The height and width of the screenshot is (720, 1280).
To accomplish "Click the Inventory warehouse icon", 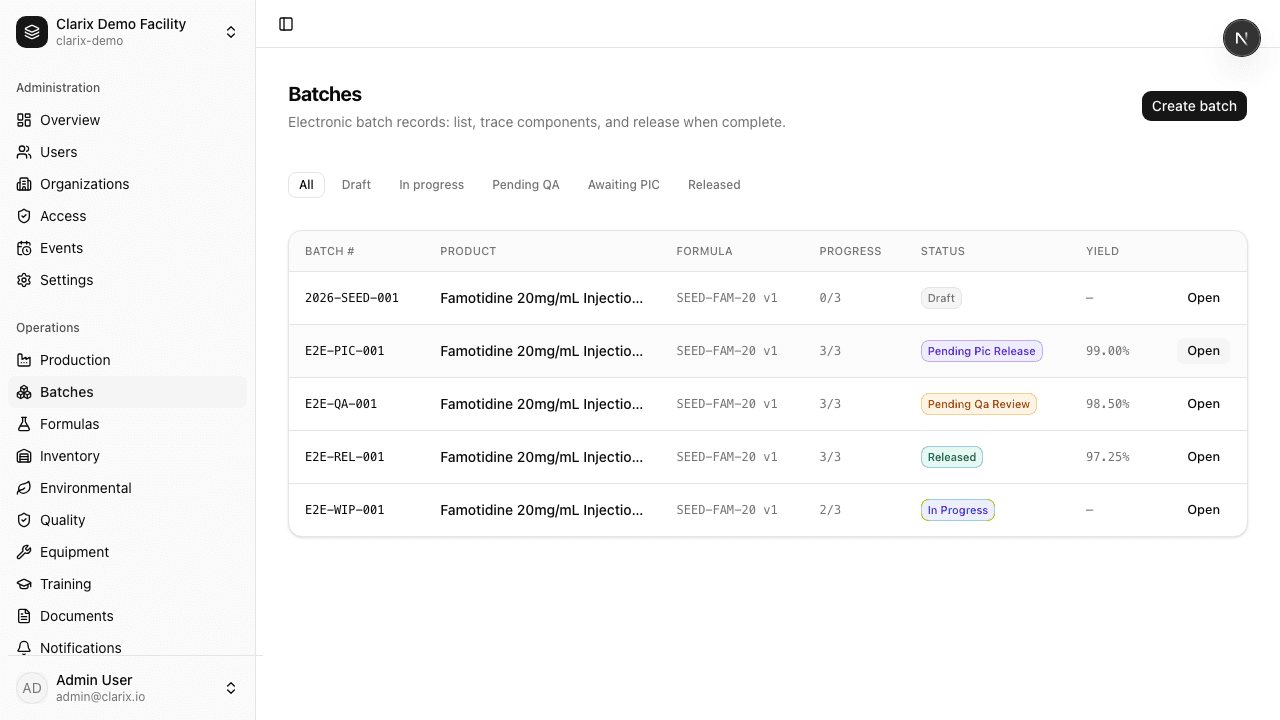I will click(x=24, y=456).
